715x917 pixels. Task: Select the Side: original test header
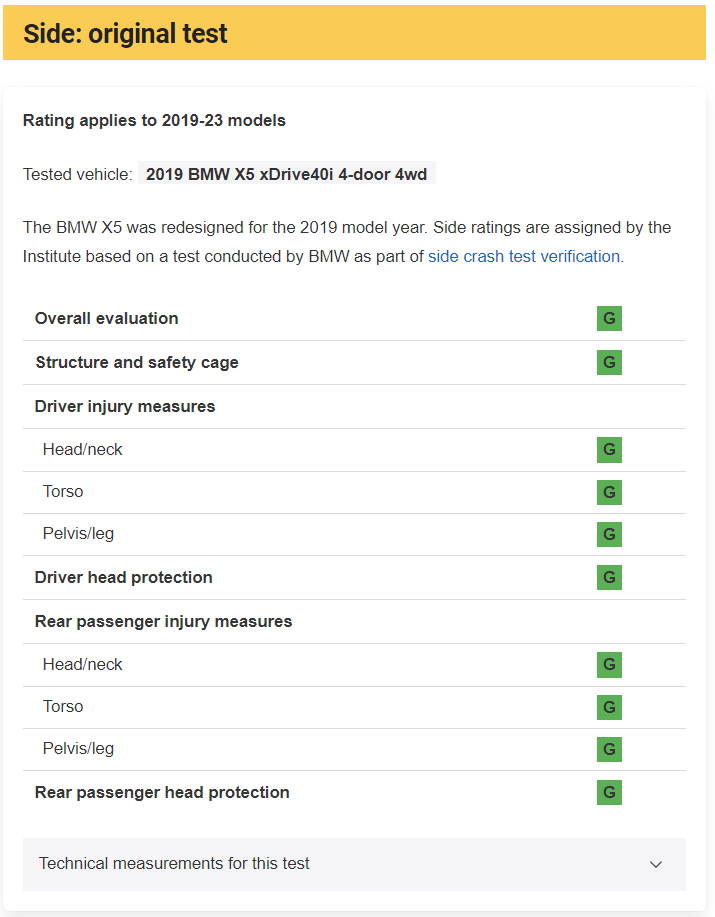tap(354, 33)
